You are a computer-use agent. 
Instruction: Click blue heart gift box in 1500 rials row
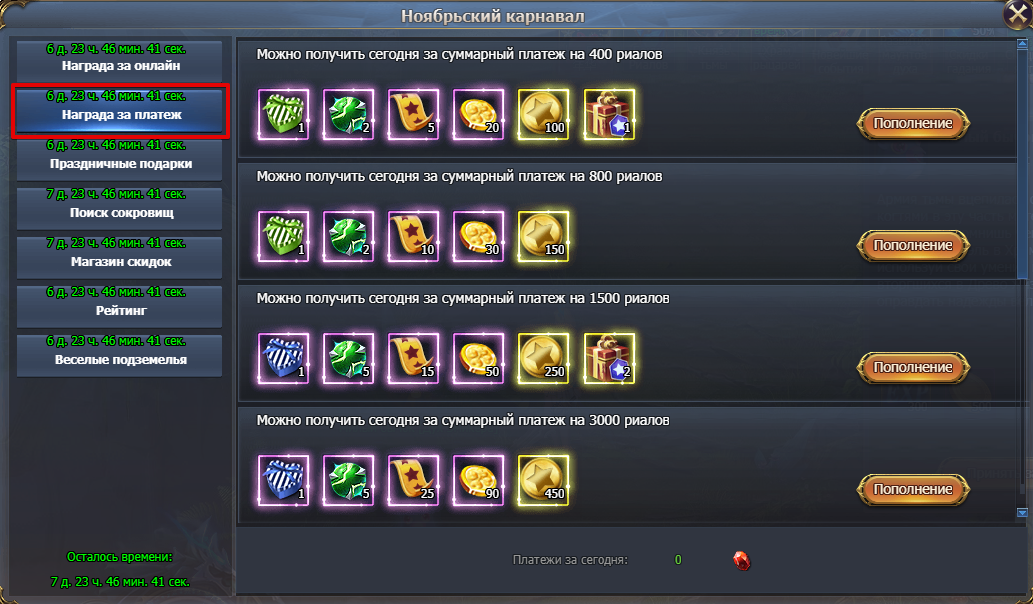point(283,358)
